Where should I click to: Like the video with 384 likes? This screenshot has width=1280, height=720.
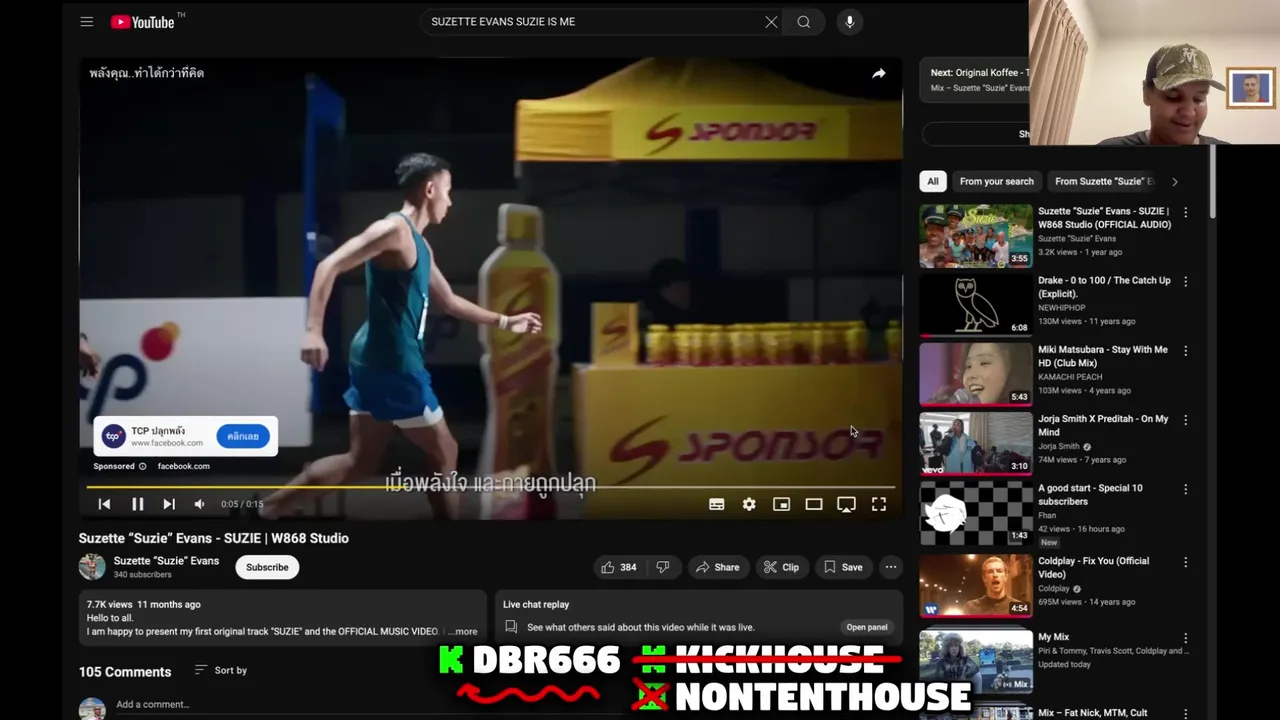tap(619, 567)
